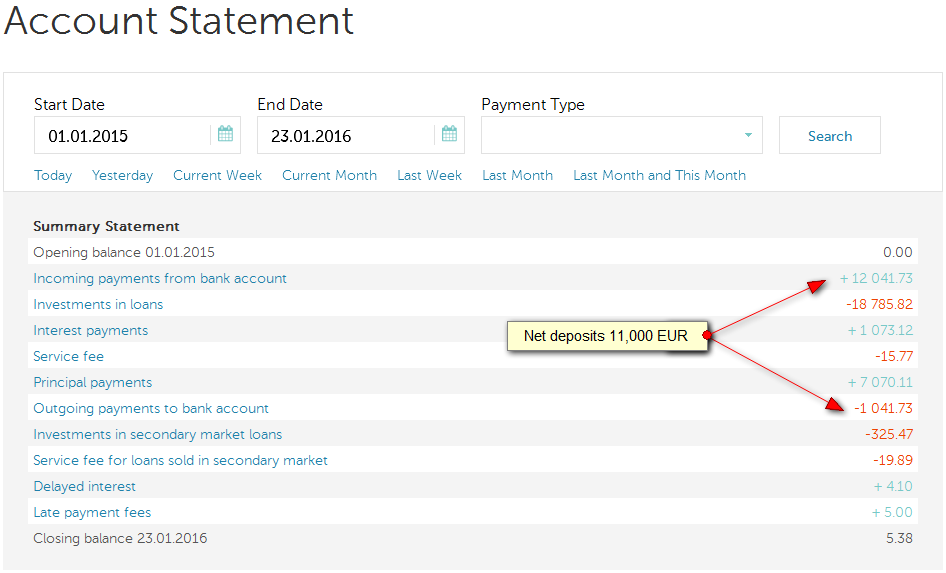The width and height of the screenshot is (946, 573).
Task: Open the Service fee entry
Action: tap(68, 356)
